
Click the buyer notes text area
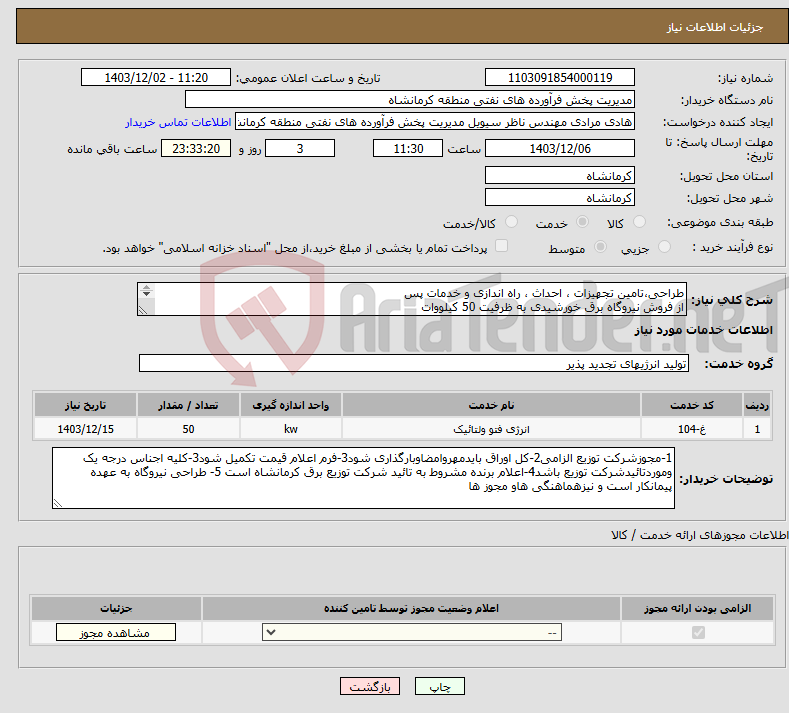tap(363, 478)
